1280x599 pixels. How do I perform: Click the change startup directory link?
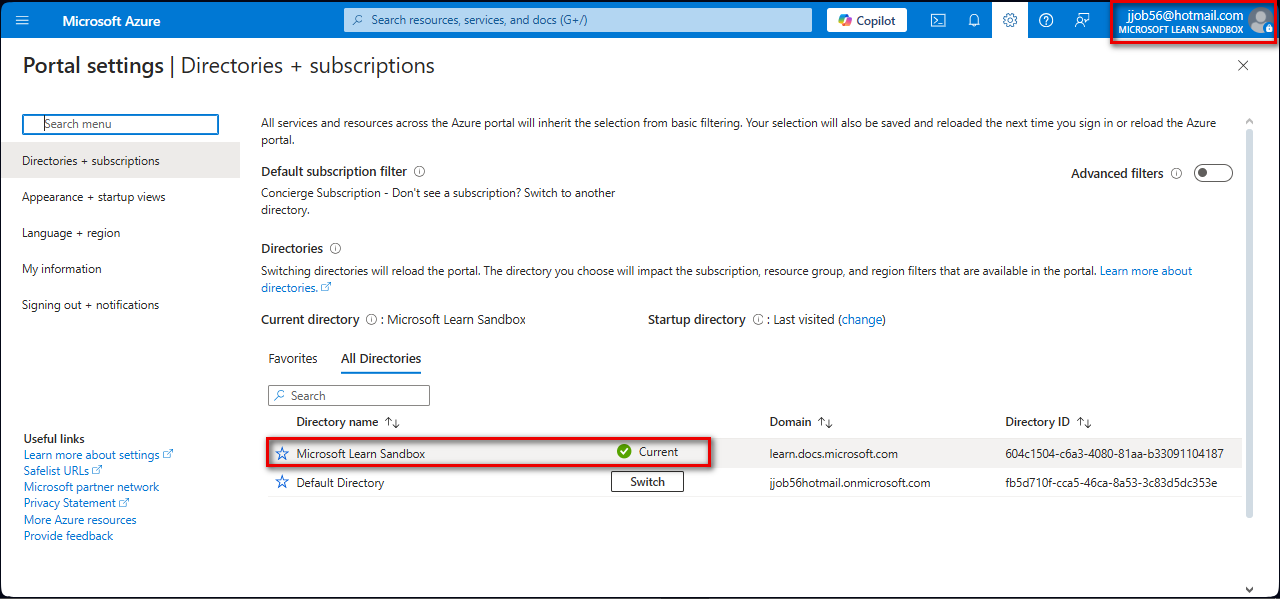coord(862,320)
